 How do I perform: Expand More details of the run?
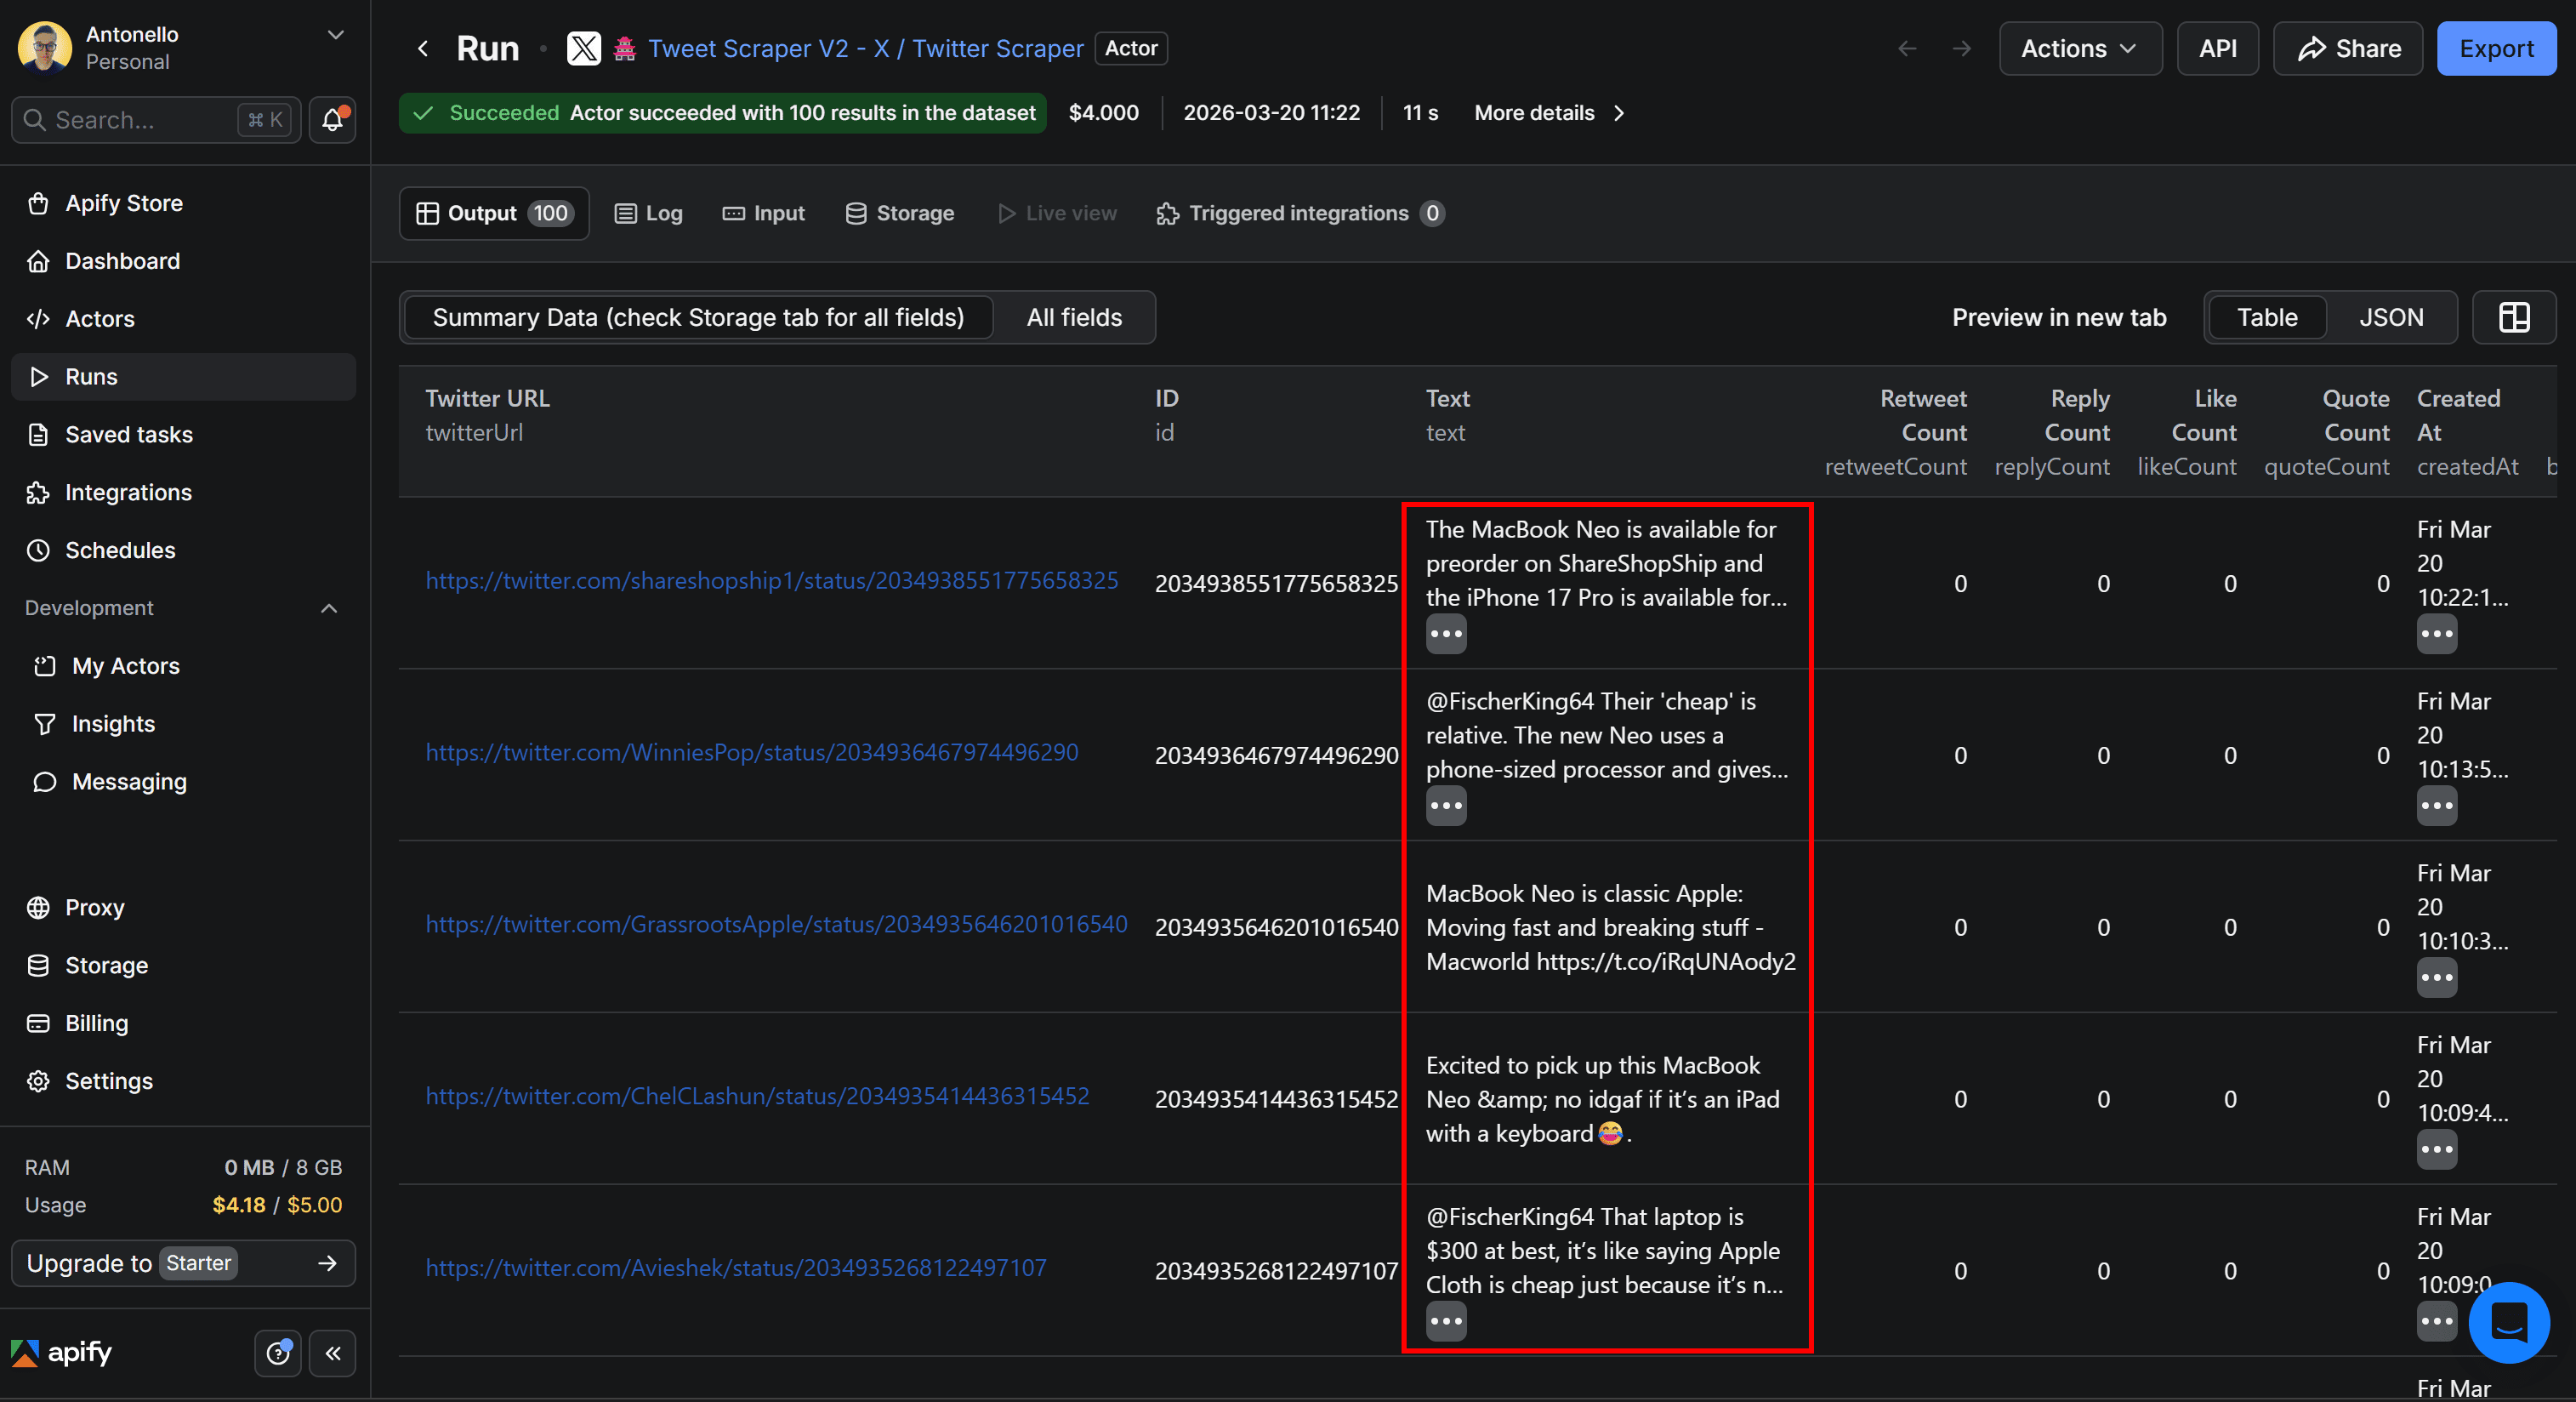1548,113
